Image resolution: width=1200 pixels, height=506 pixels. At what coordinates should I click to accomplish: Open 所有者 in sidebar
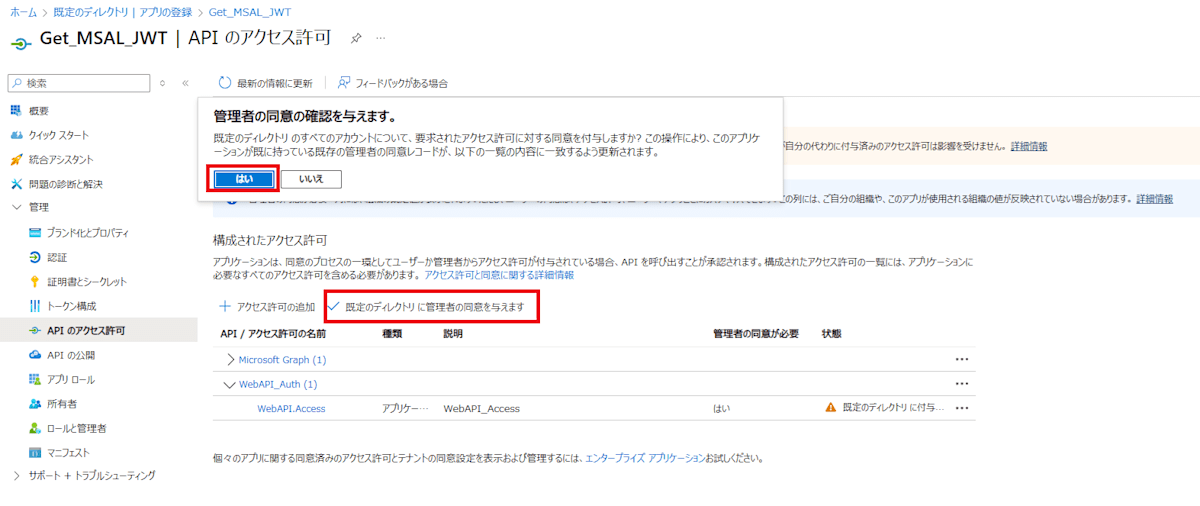[x=62, y=403]
